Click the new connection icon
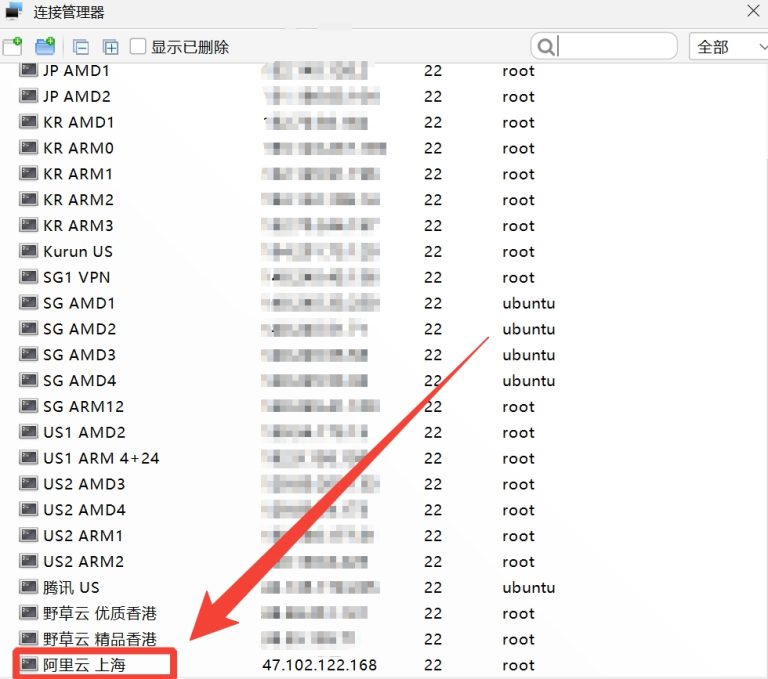The width and height of the screenshot is (768, 679). point(12,46)
